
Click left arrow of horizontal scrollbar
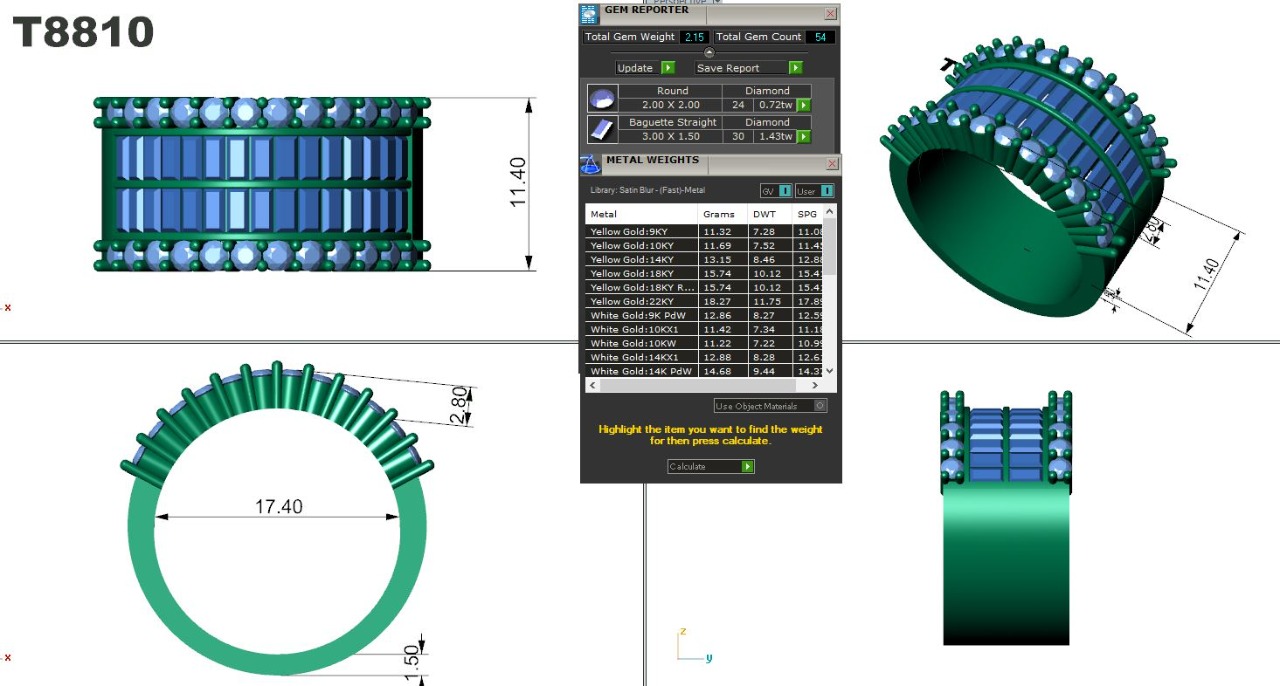coord(592,385)
